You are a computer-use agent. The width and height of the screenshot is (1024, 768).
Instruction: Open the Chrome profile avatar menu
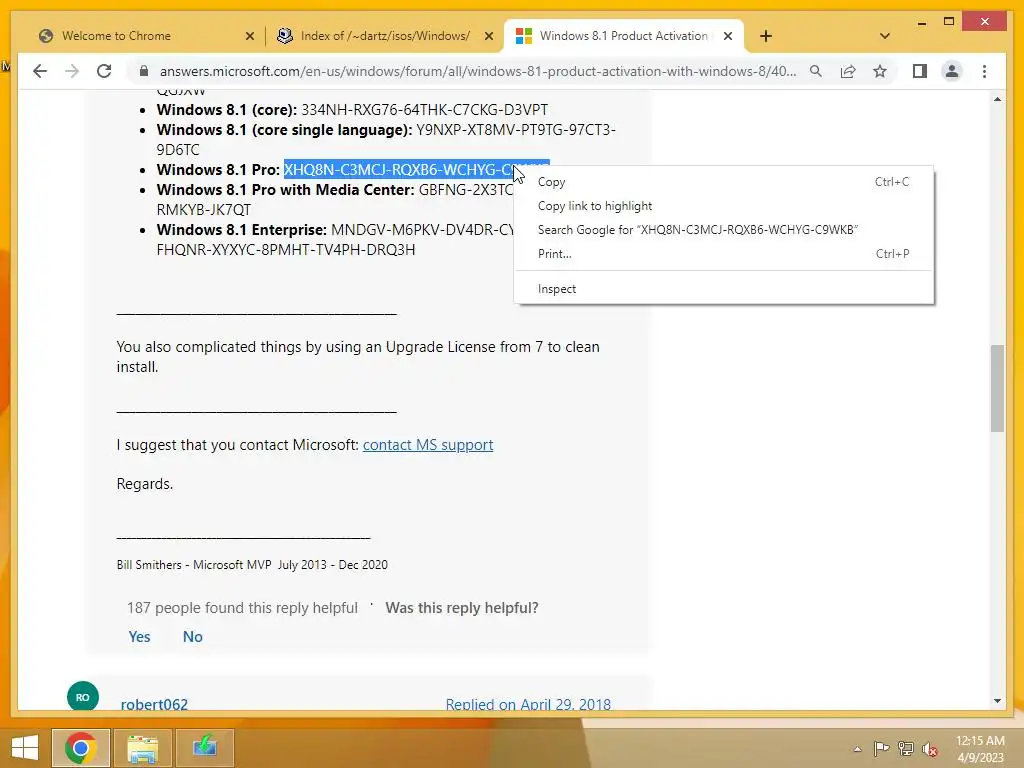952,71
